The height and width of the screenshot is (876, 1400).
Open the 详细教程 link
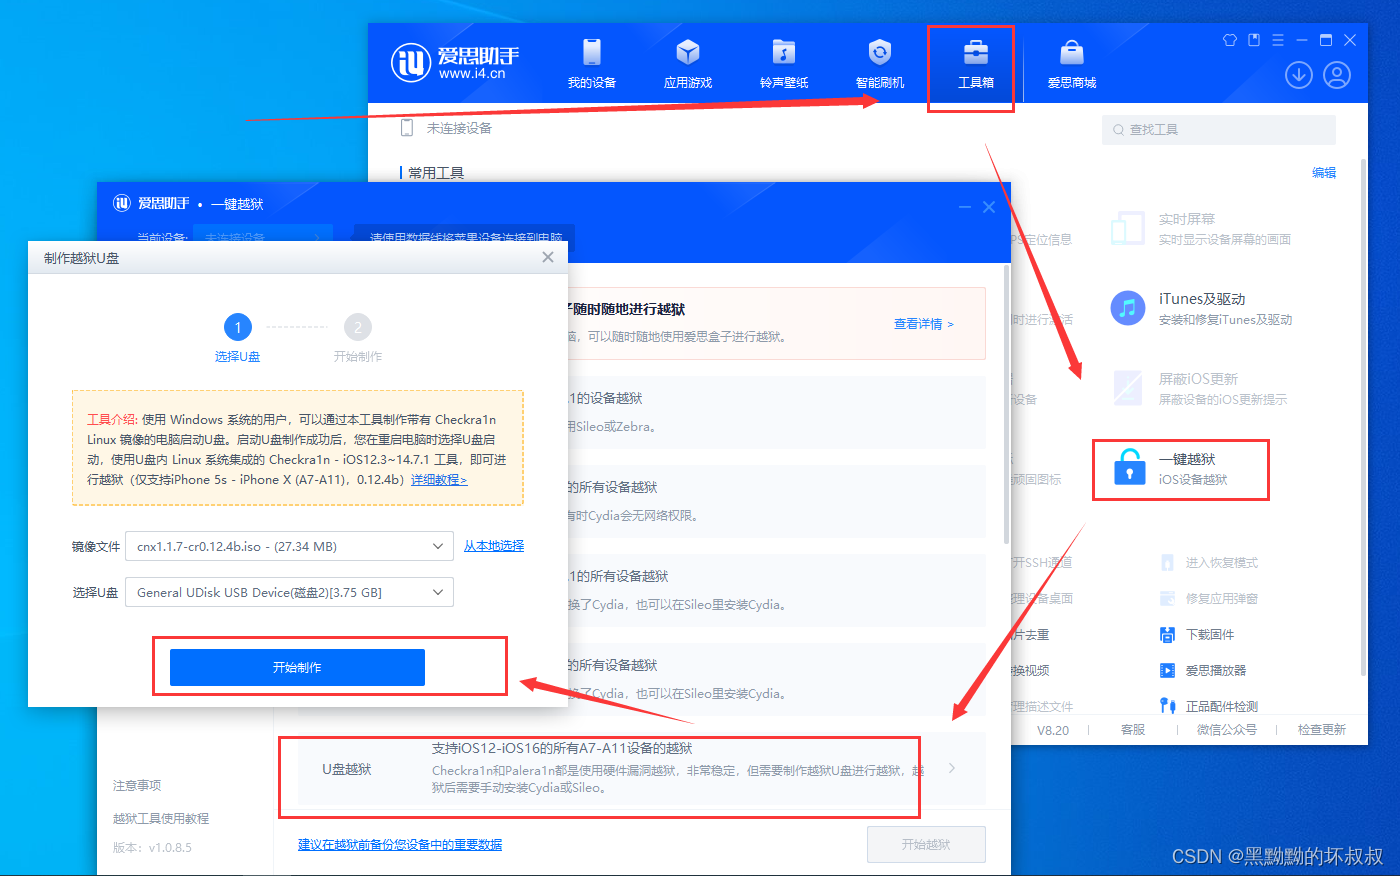pyautogui.click(x=439, y=480)
